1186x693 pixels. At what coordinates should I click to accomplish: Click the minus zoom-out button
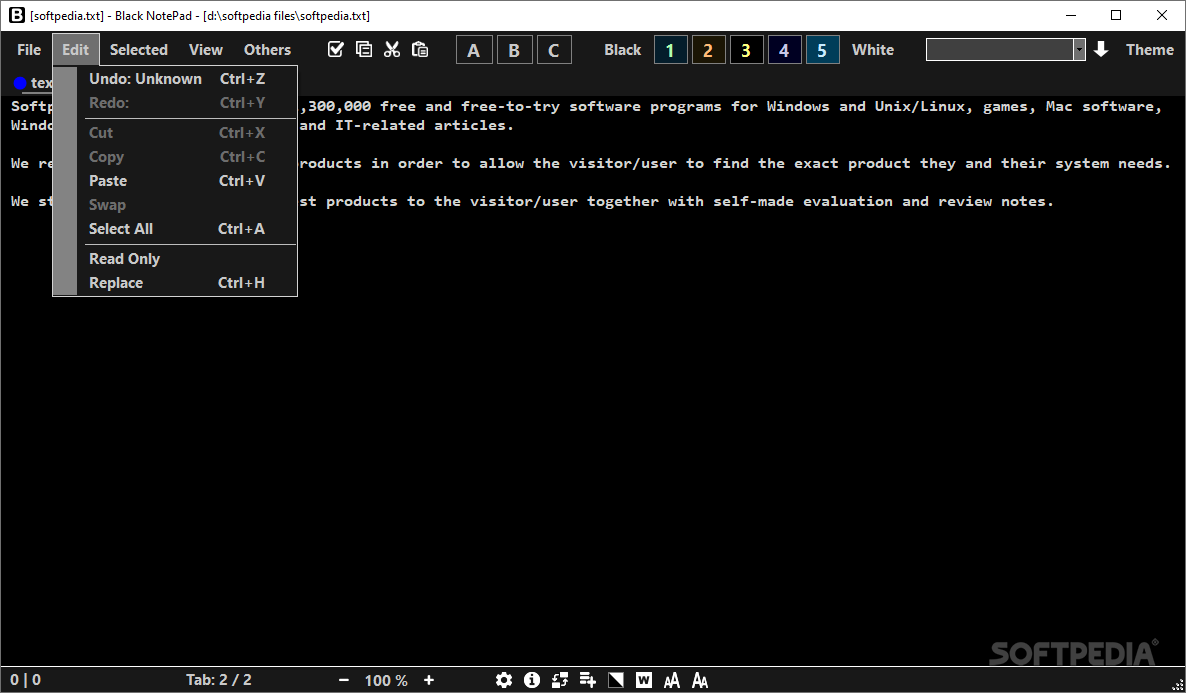click(x=343, y=680)
